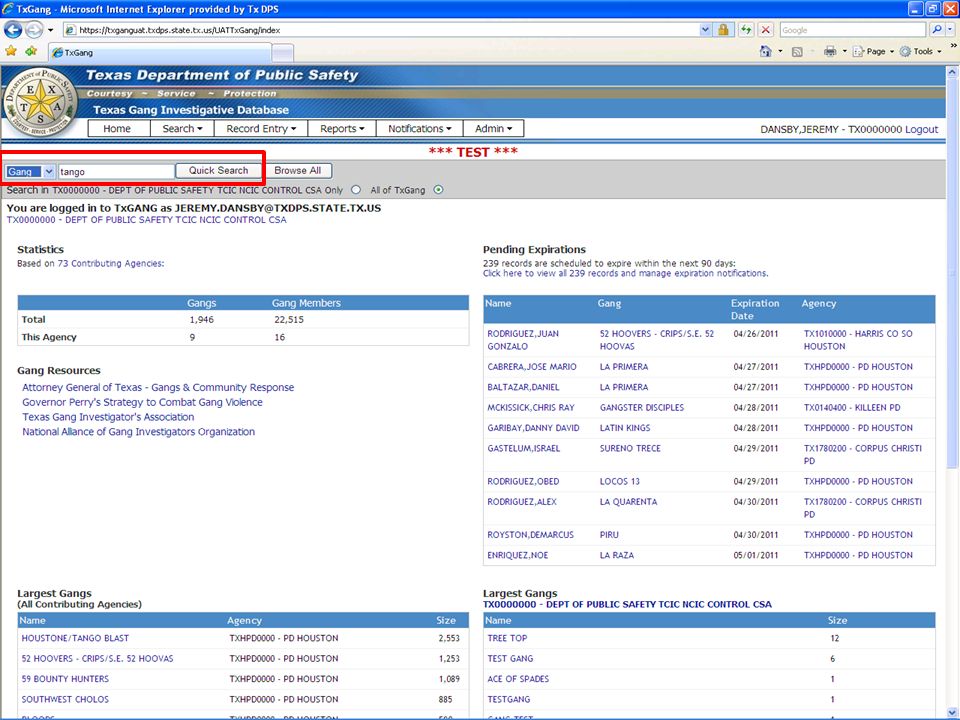Select CSA Only search radio button
Screen dimensions: 960x720
coord(356,190)
